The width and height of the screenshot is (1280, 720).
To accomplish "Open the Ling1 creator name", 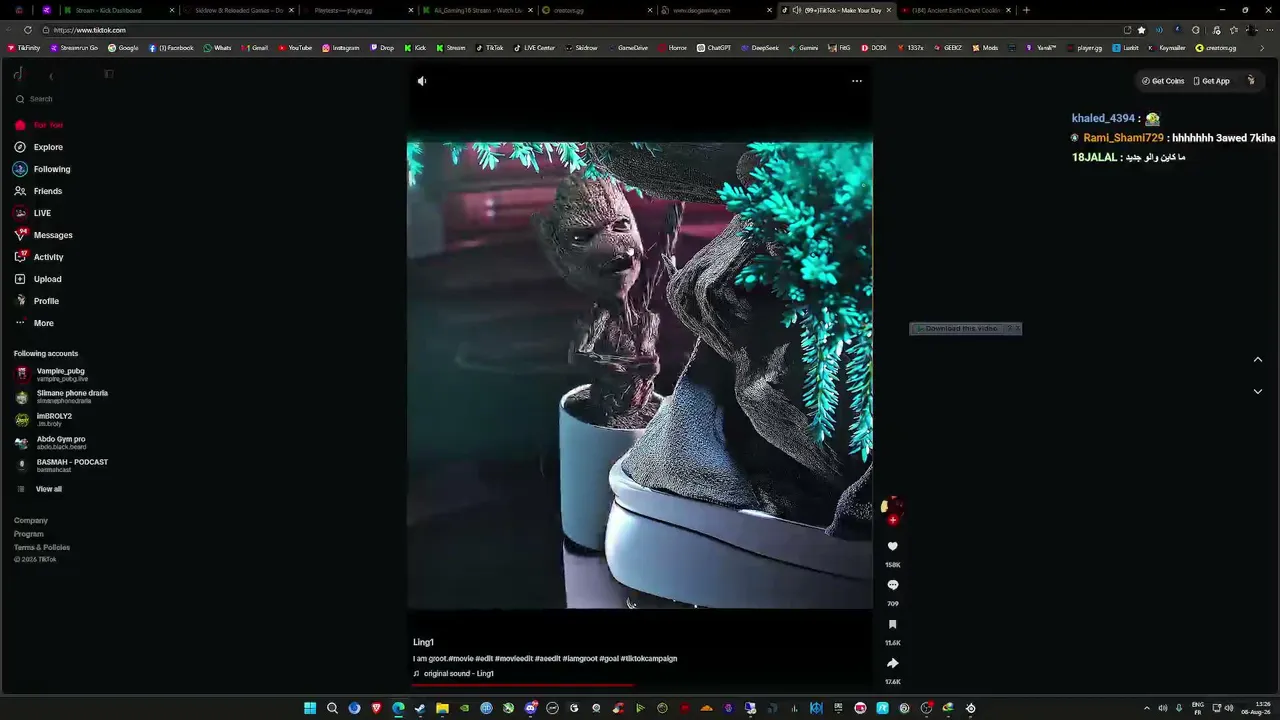I will coord(423,642).
